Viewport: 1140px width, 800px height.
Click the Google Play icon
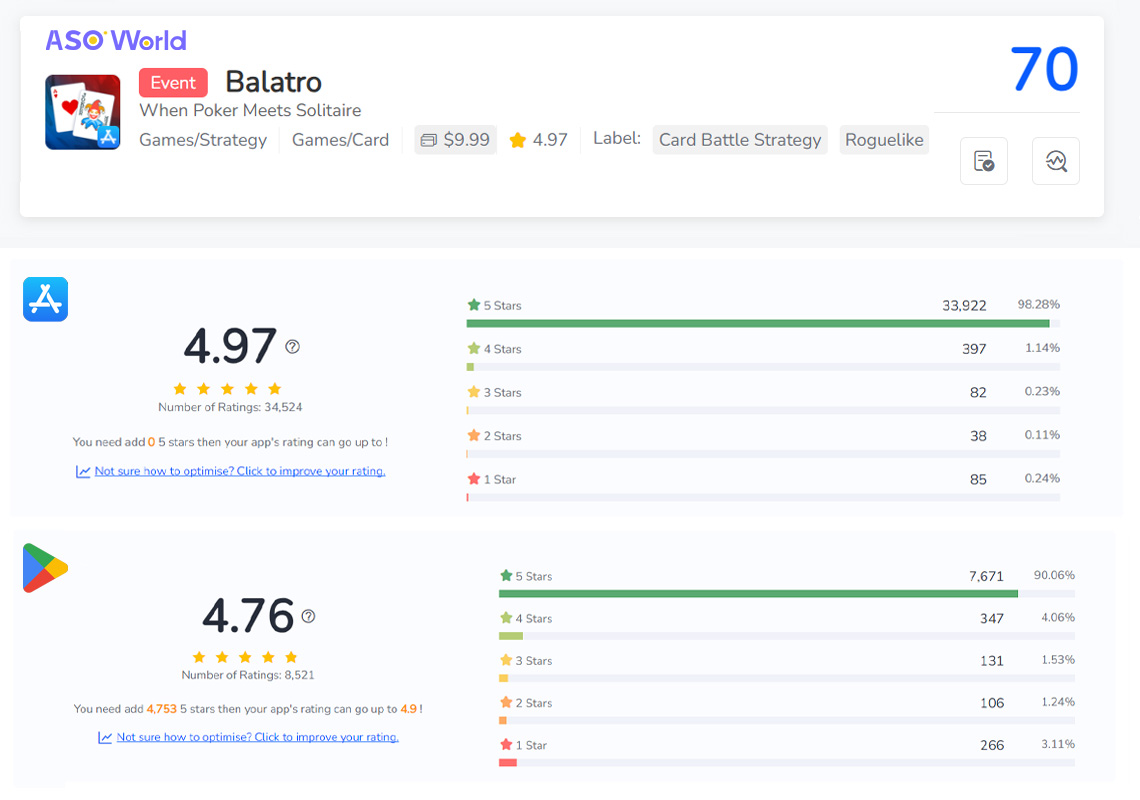(45, 568)
